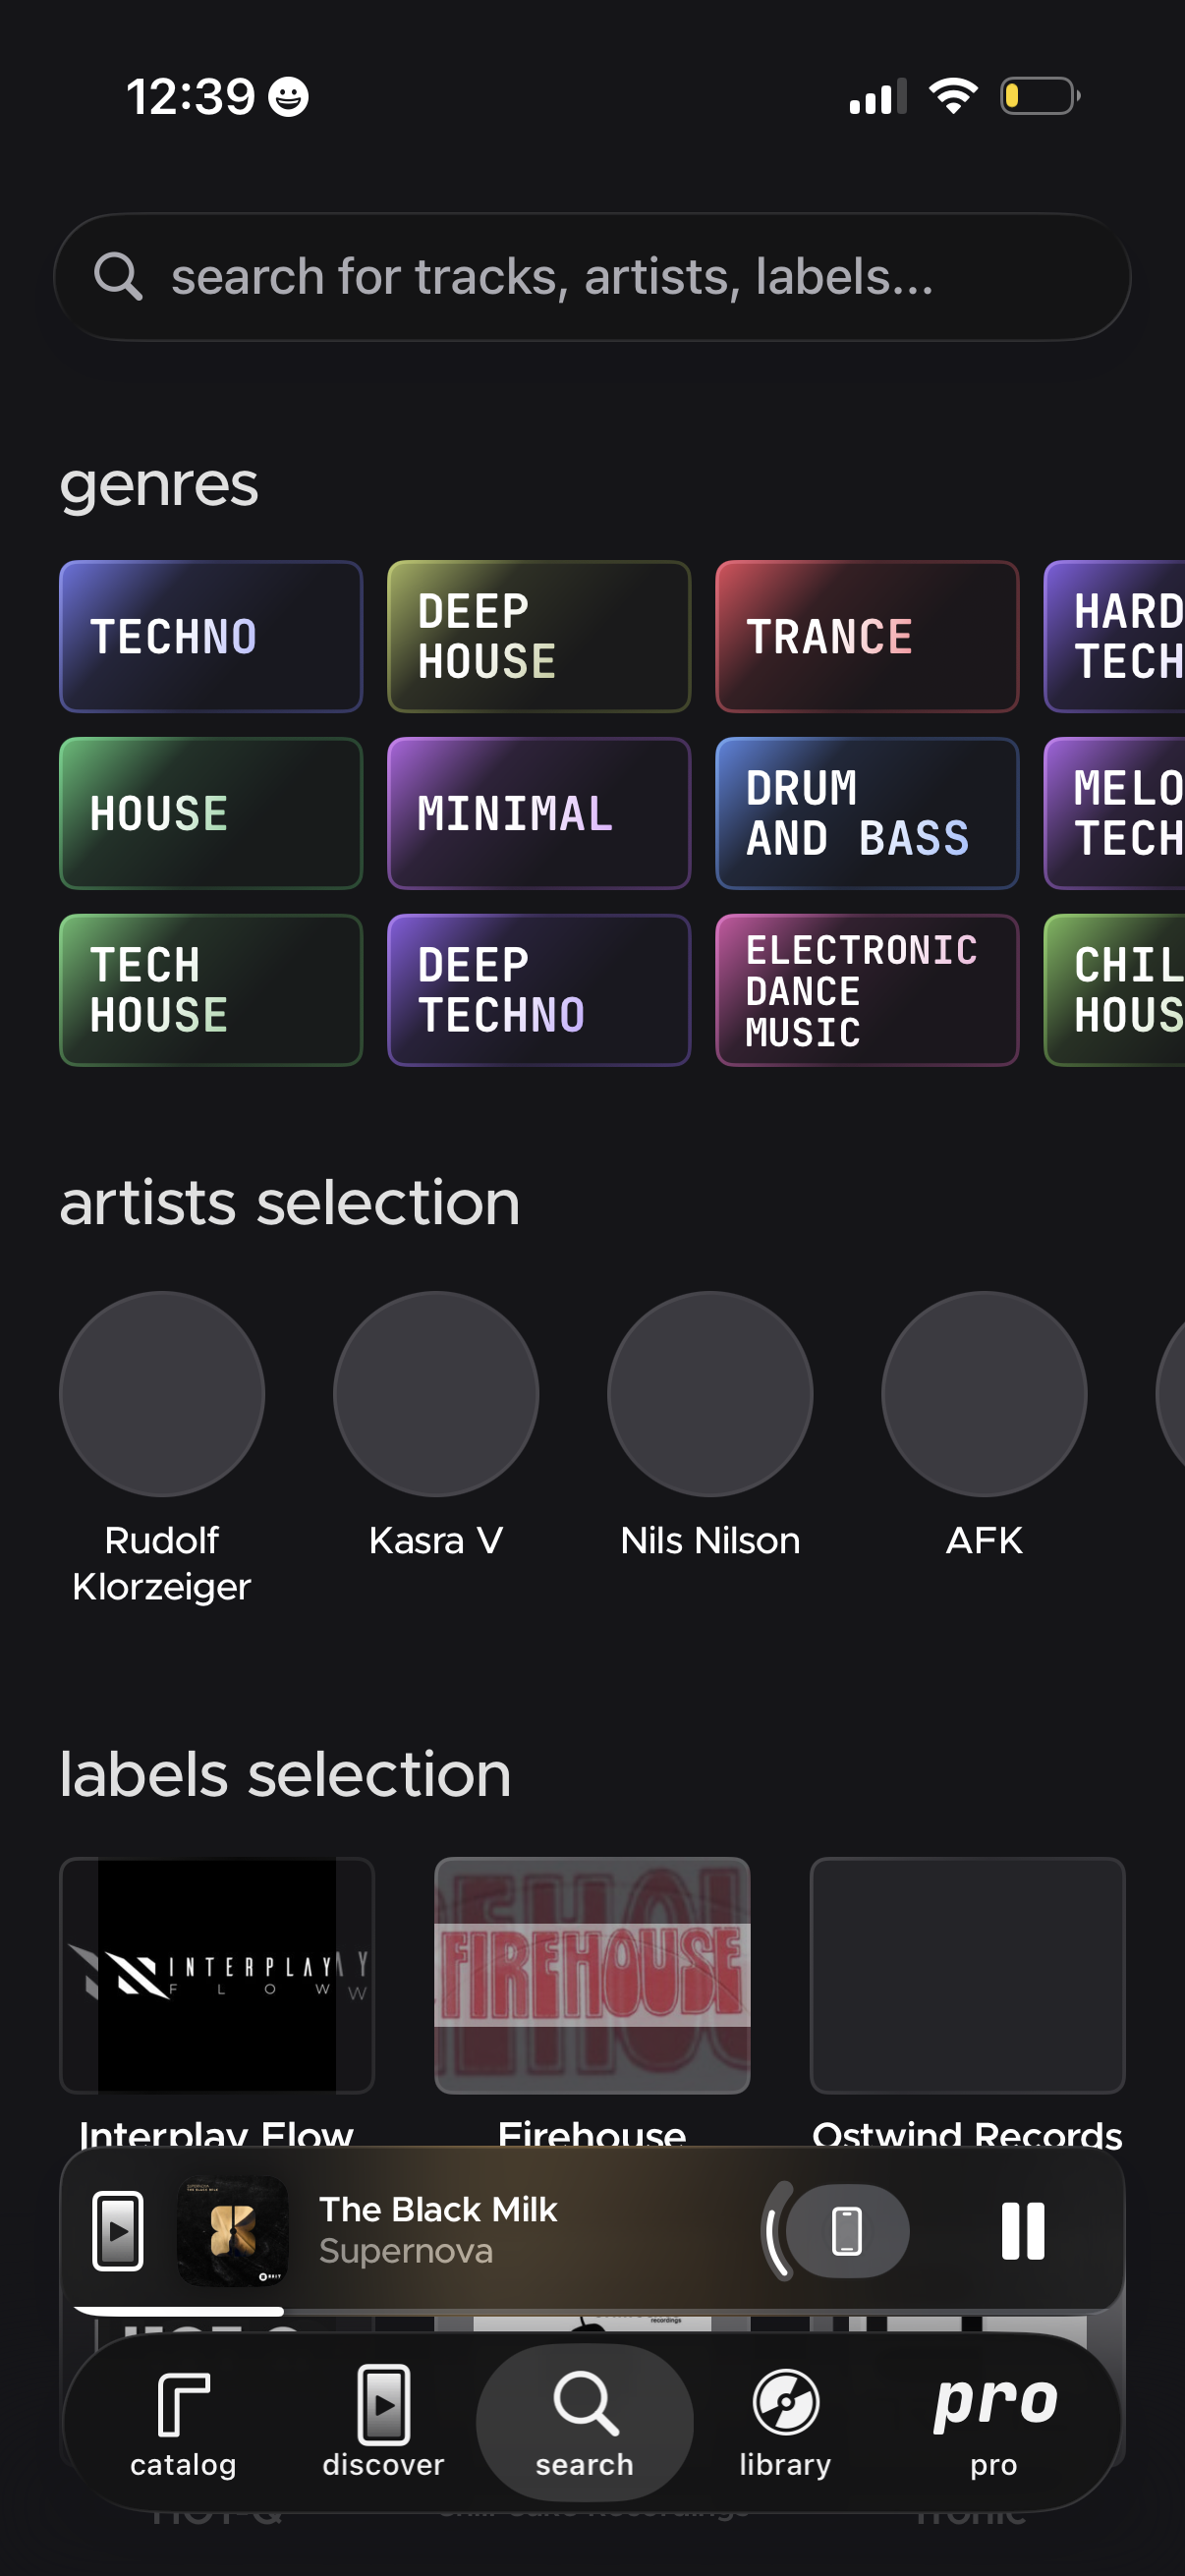Viewport: 1185px width, 2576px height.
Task: Tap the play preview icon in the mini player
Action: coord(116,2232)
